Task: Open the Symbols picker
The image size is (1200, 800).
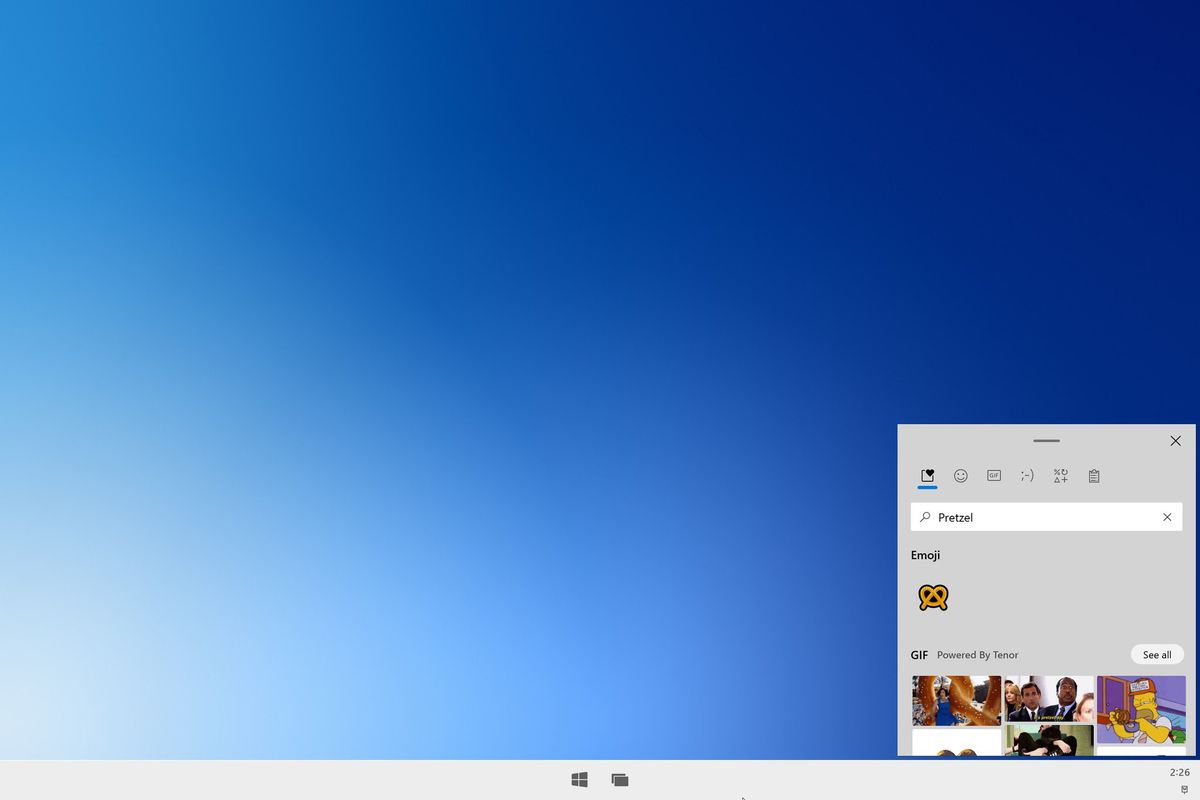Action: [x=1060, y=476]
